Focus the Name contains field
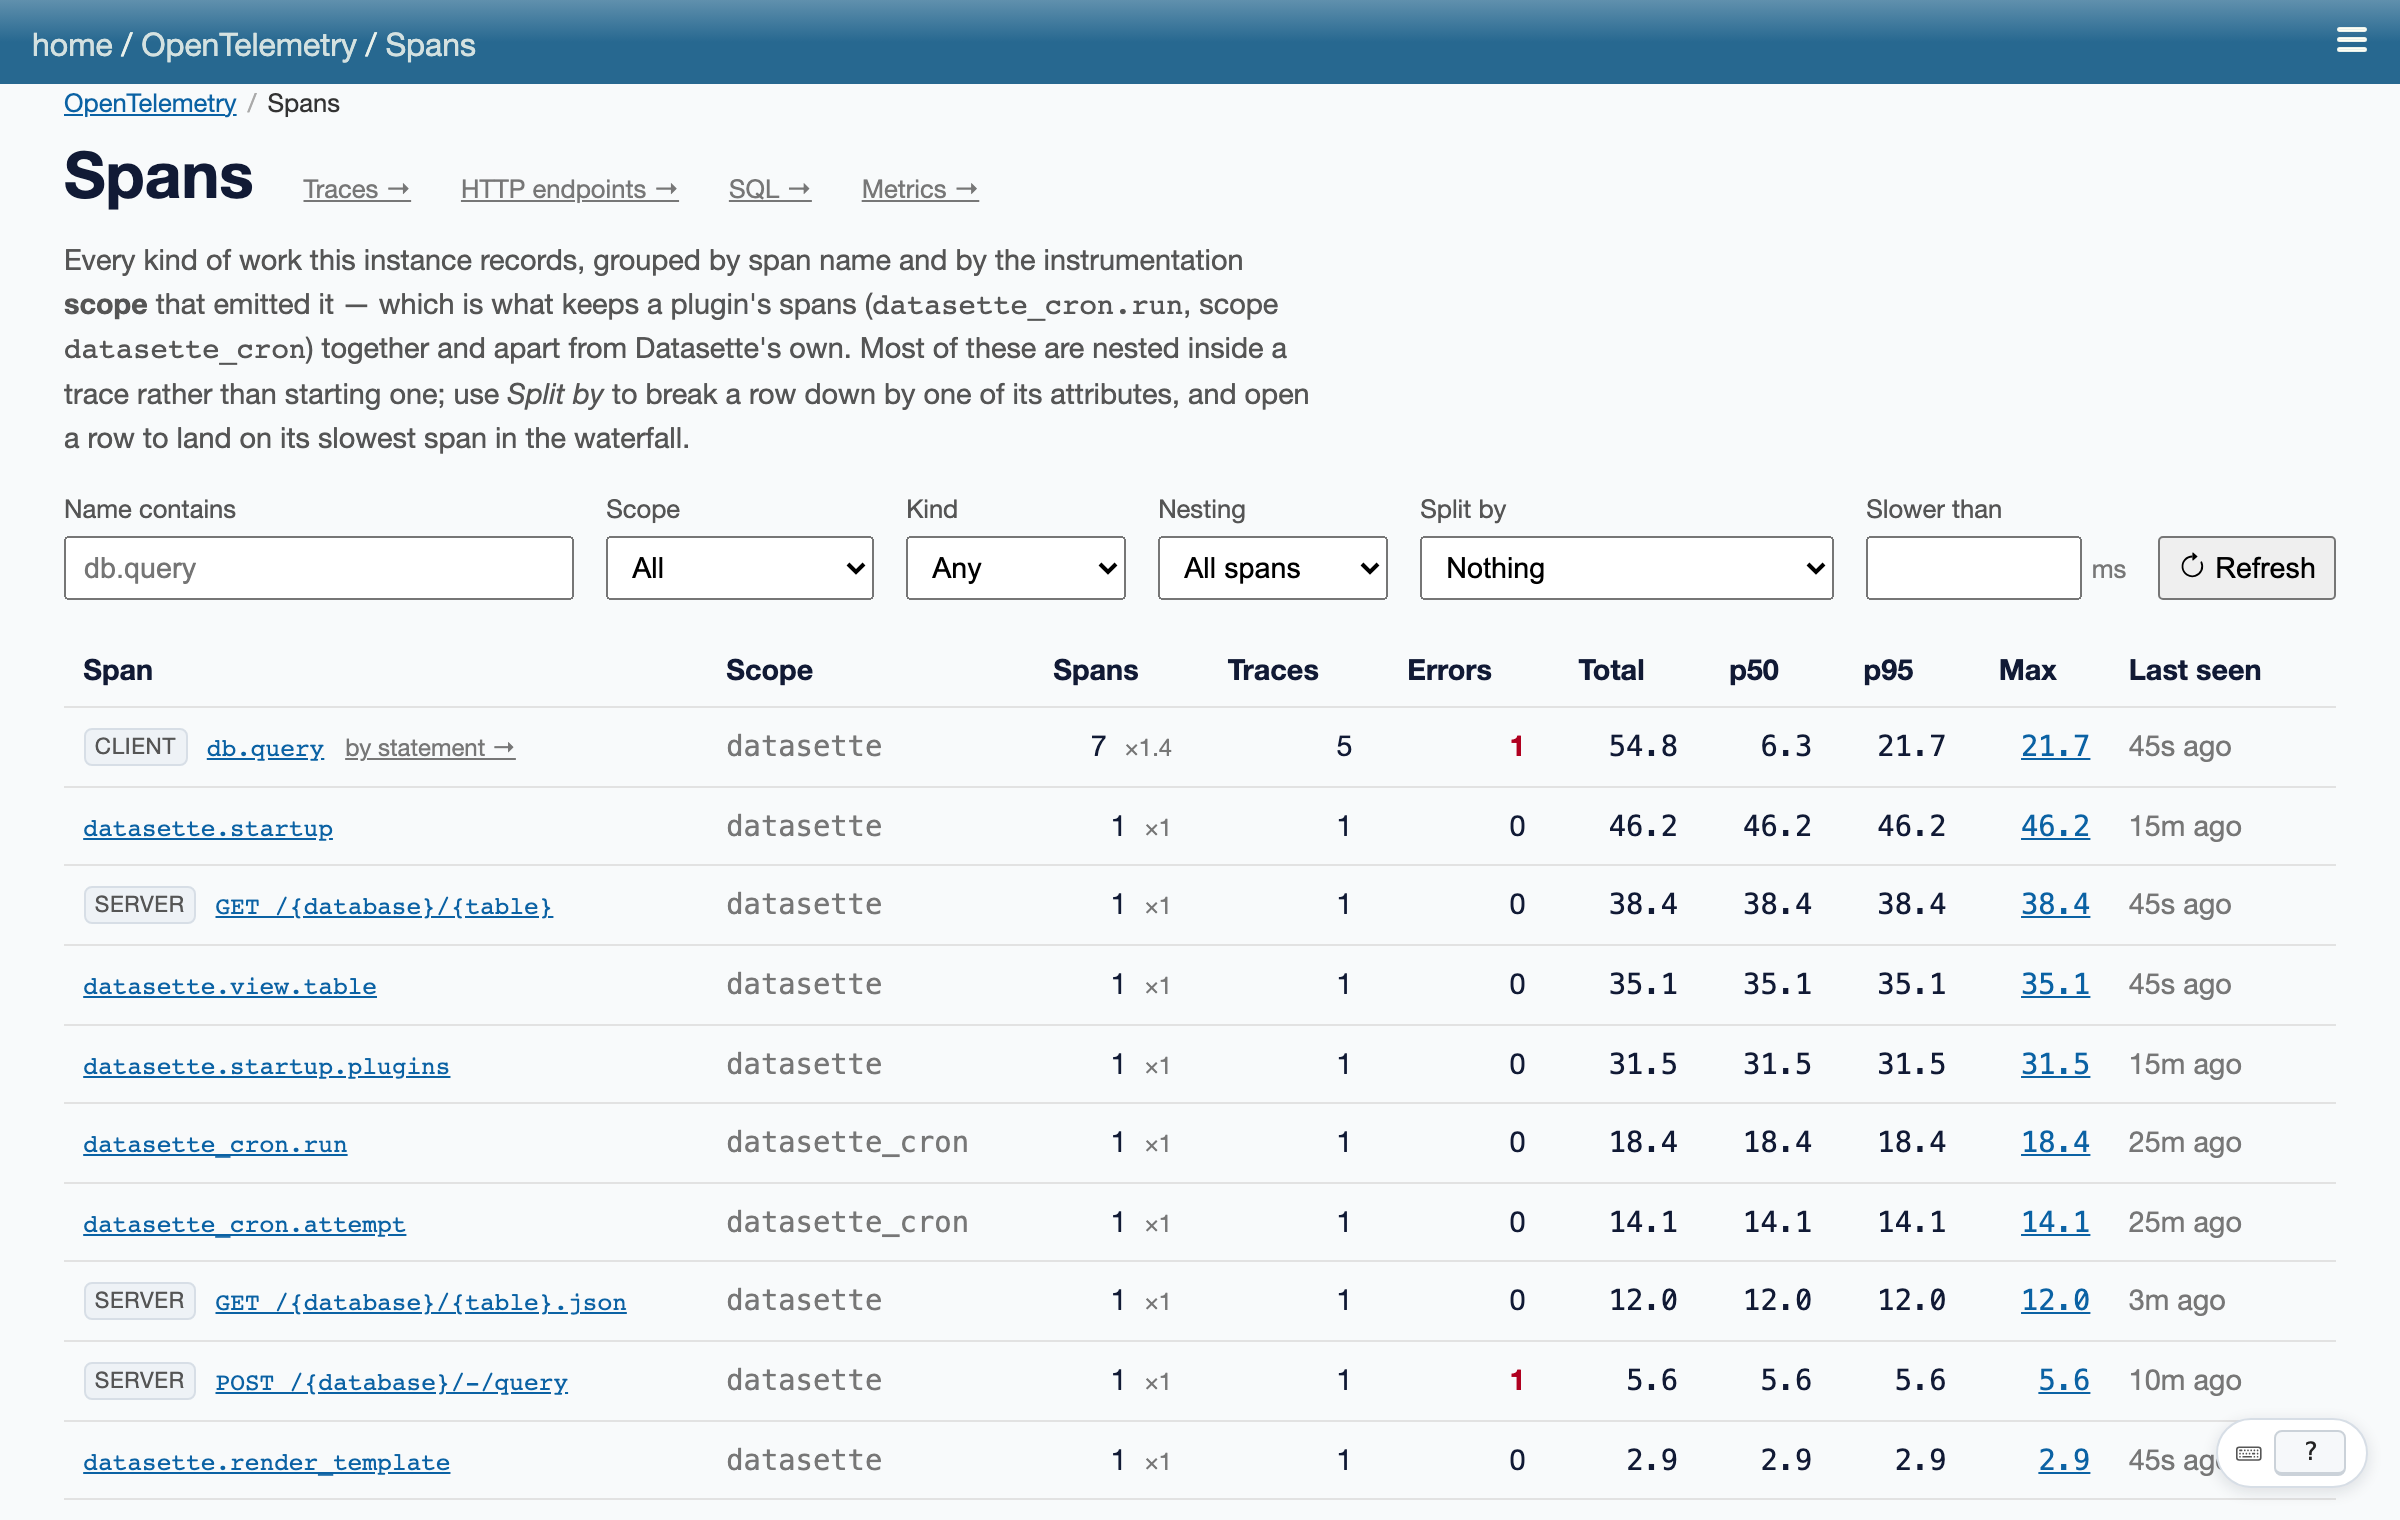 pyautogui.click(x=318, y=568)
